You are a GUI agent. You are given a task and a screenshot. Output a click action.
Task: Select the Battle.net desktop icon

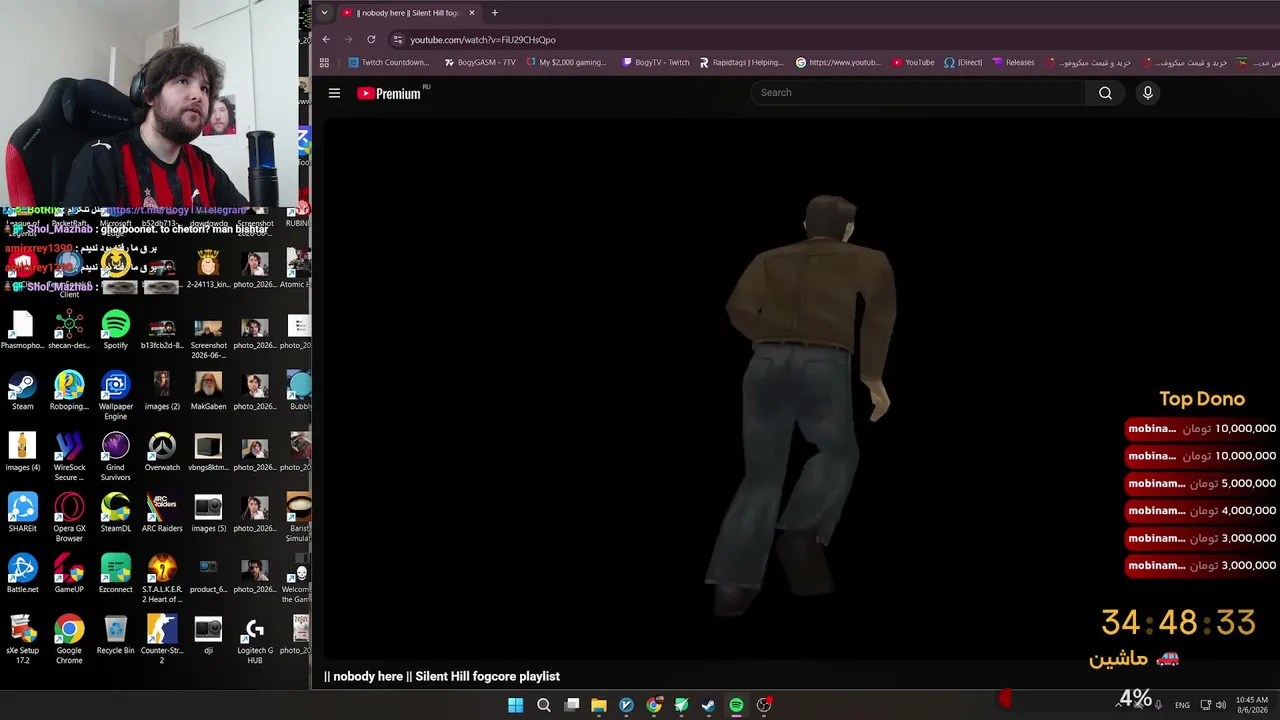(x=22, y=575)
